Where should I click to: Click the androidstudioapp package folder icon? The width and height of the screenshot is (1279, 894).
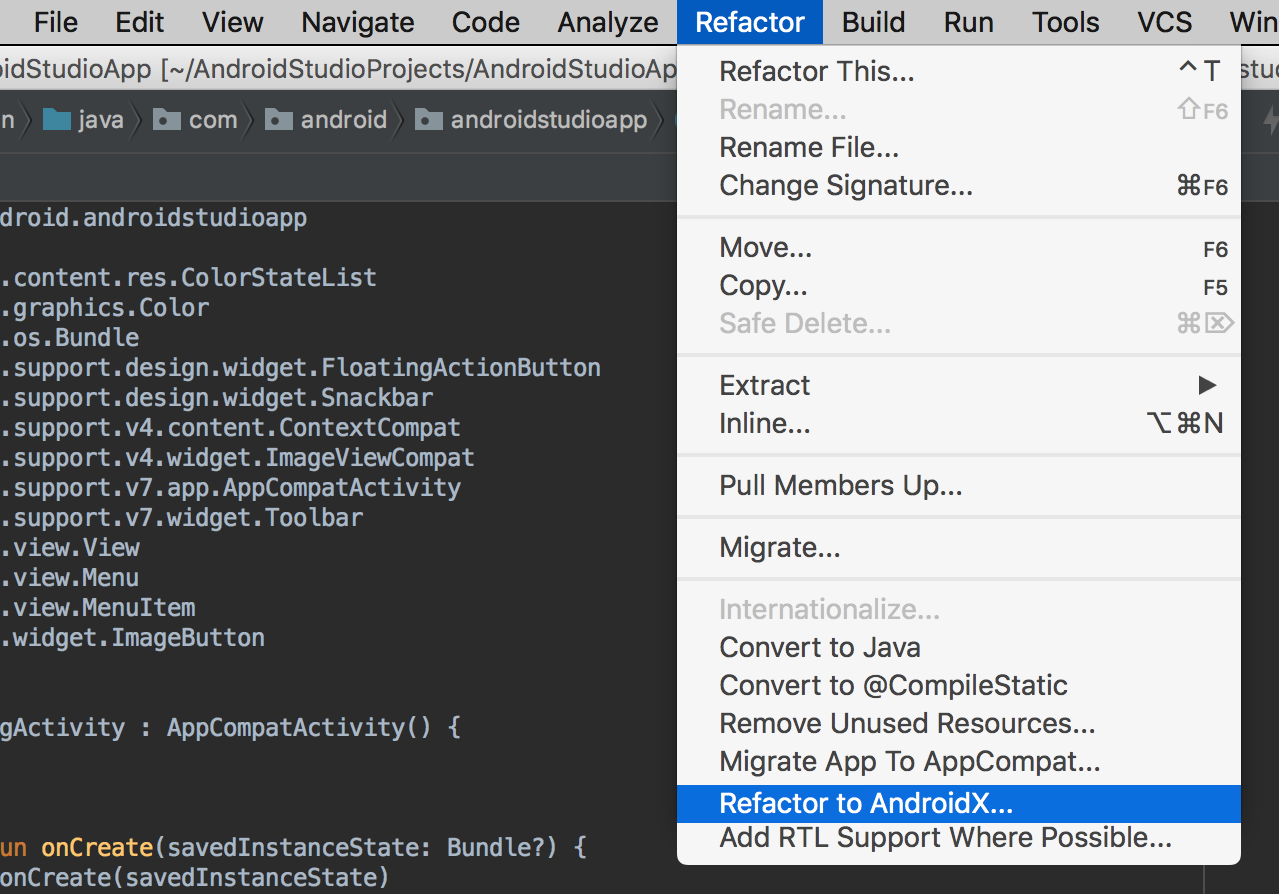429,121
